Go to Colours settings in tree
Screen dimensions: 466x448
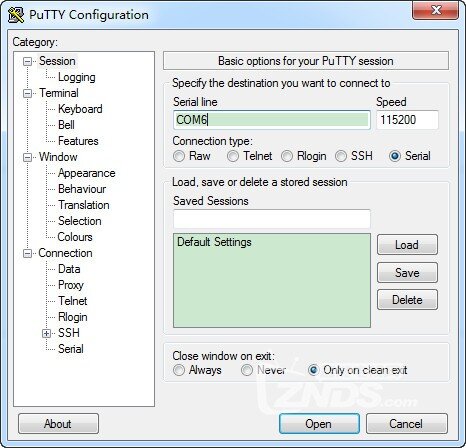(x=75, y=237)
